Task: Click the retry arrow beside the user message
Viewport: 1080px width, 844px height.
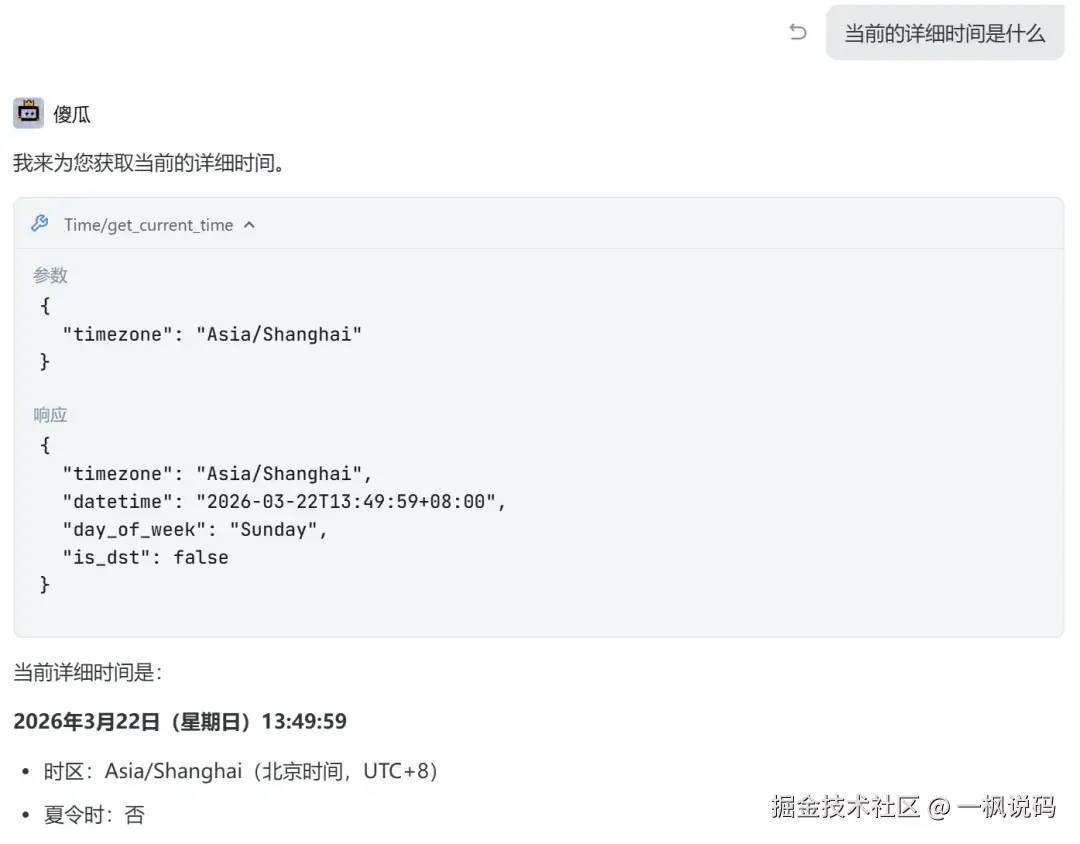Action: pos(797,33)
